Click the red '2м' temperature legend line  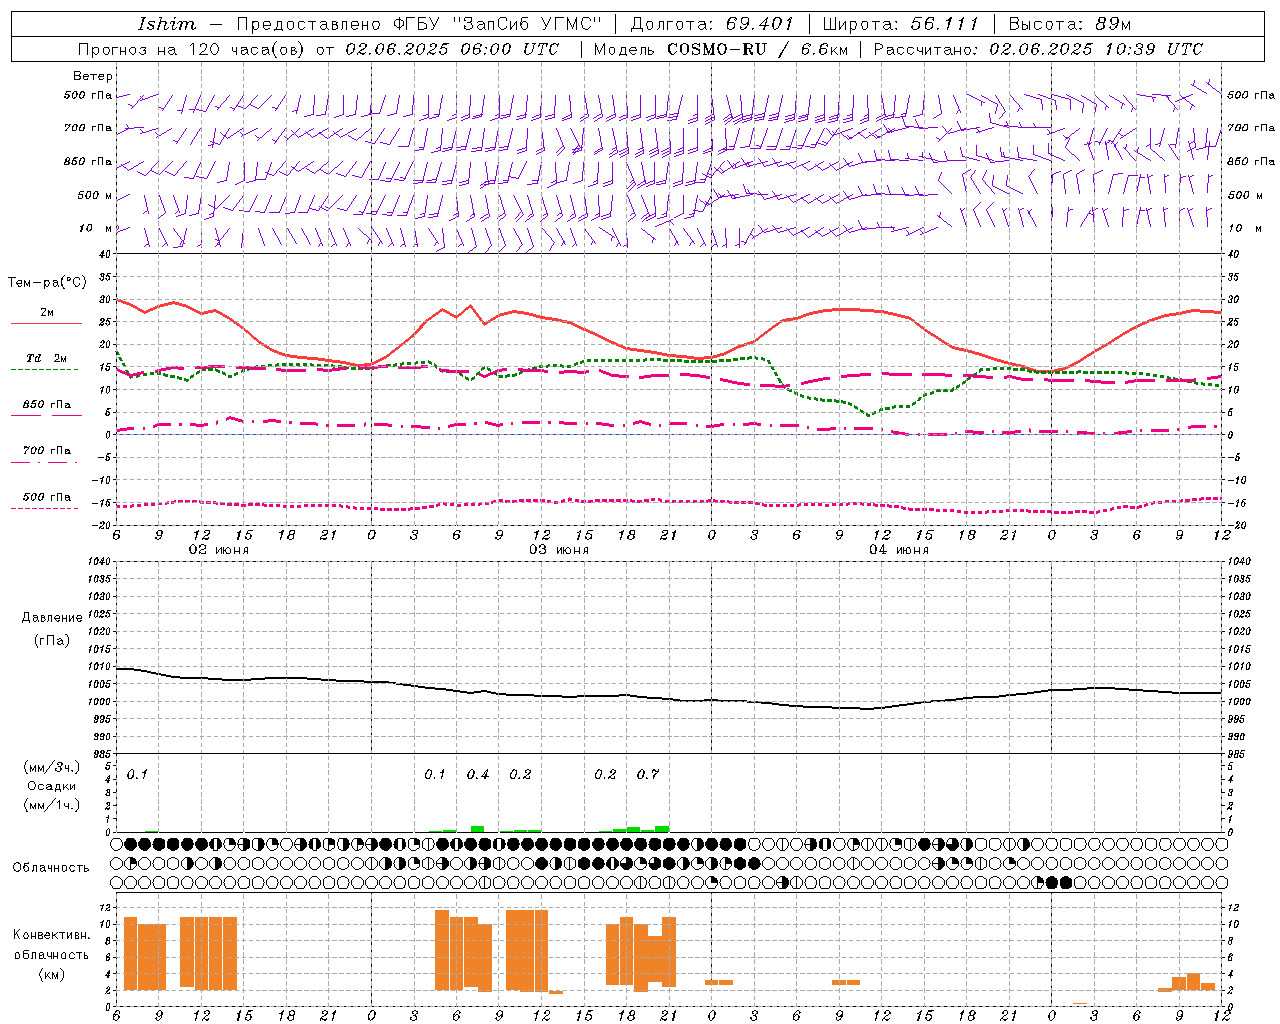coord(46,324)
